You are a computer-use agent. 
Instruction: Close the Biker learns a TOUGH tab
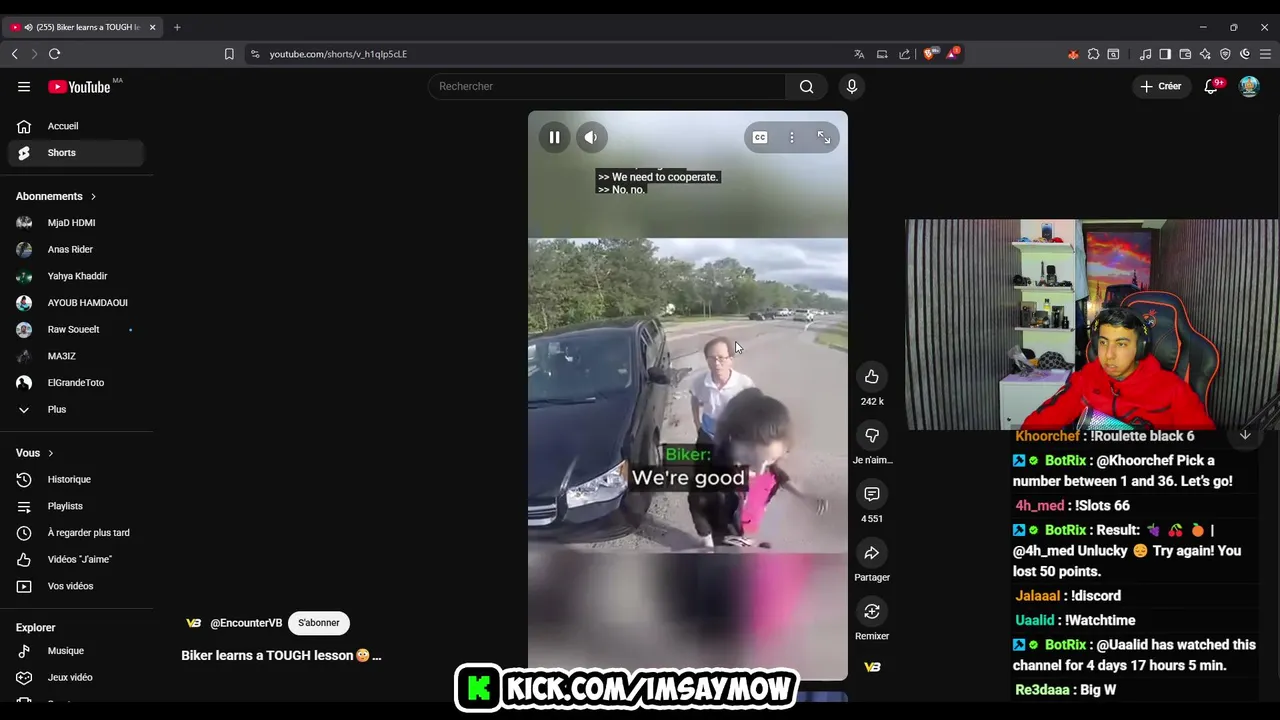coord(153,27)
